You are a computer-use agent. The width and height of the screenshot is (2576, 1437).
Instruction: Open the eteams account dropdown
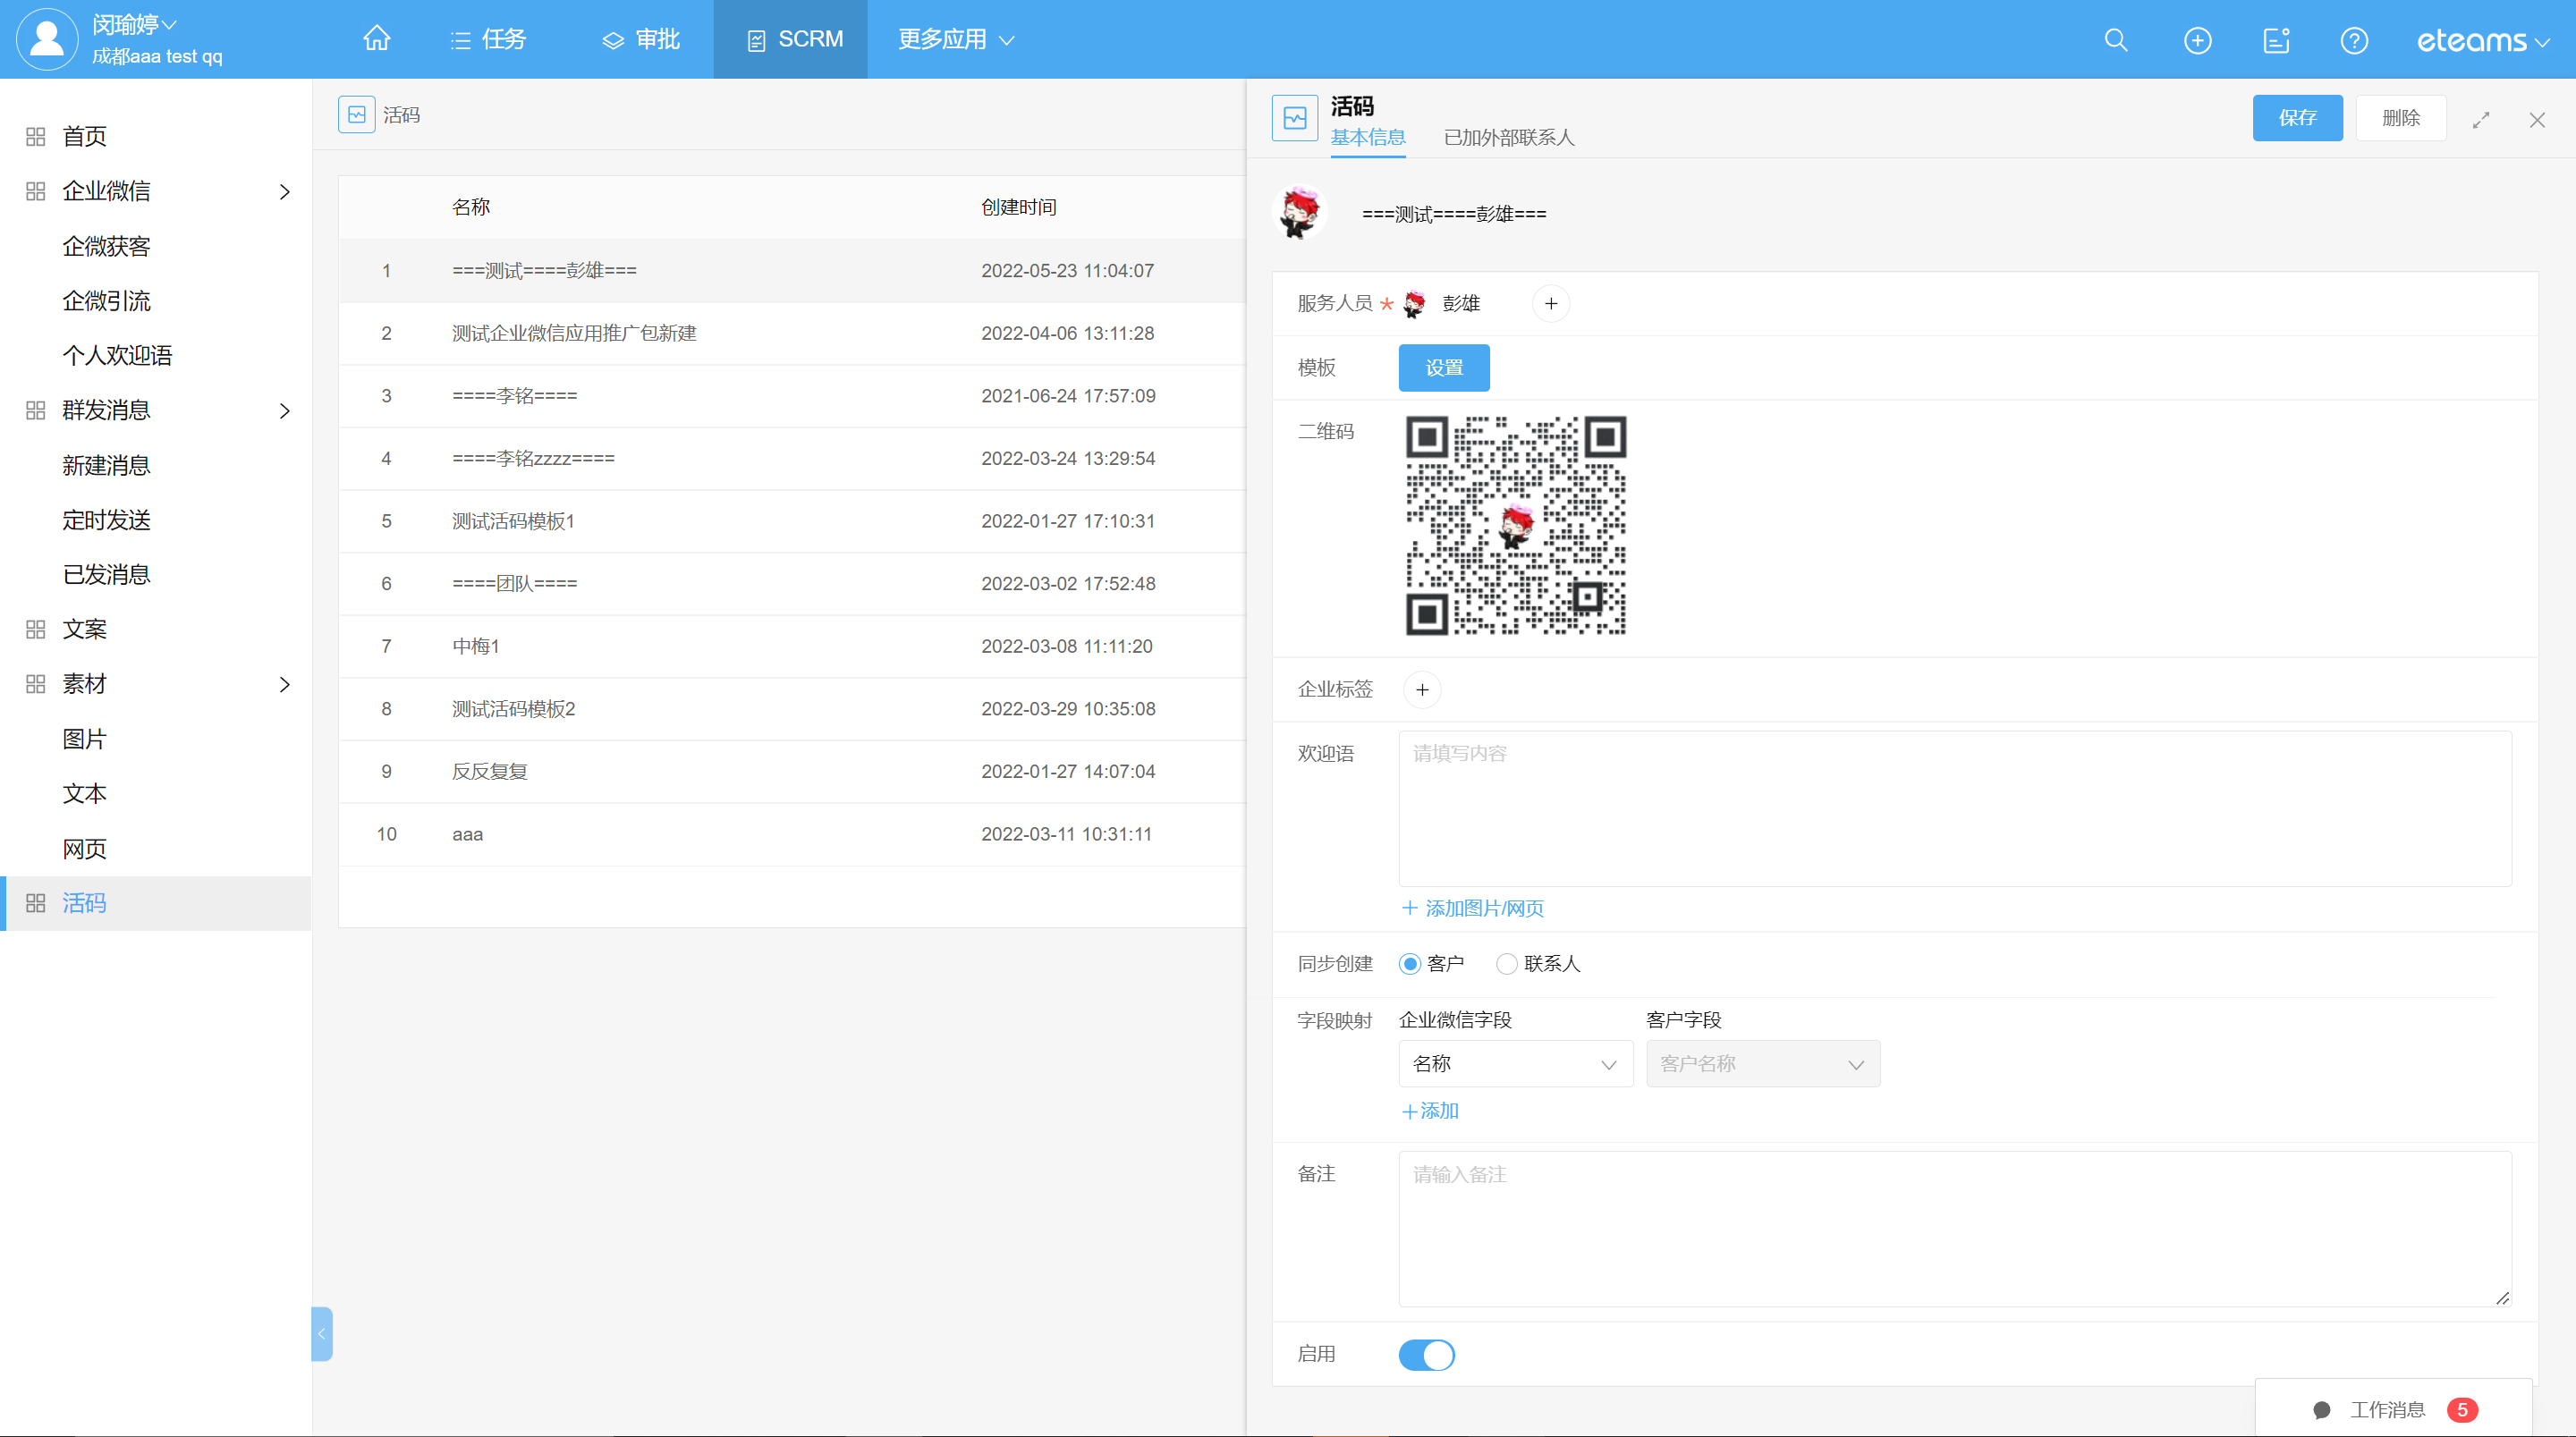(2483, 40)
